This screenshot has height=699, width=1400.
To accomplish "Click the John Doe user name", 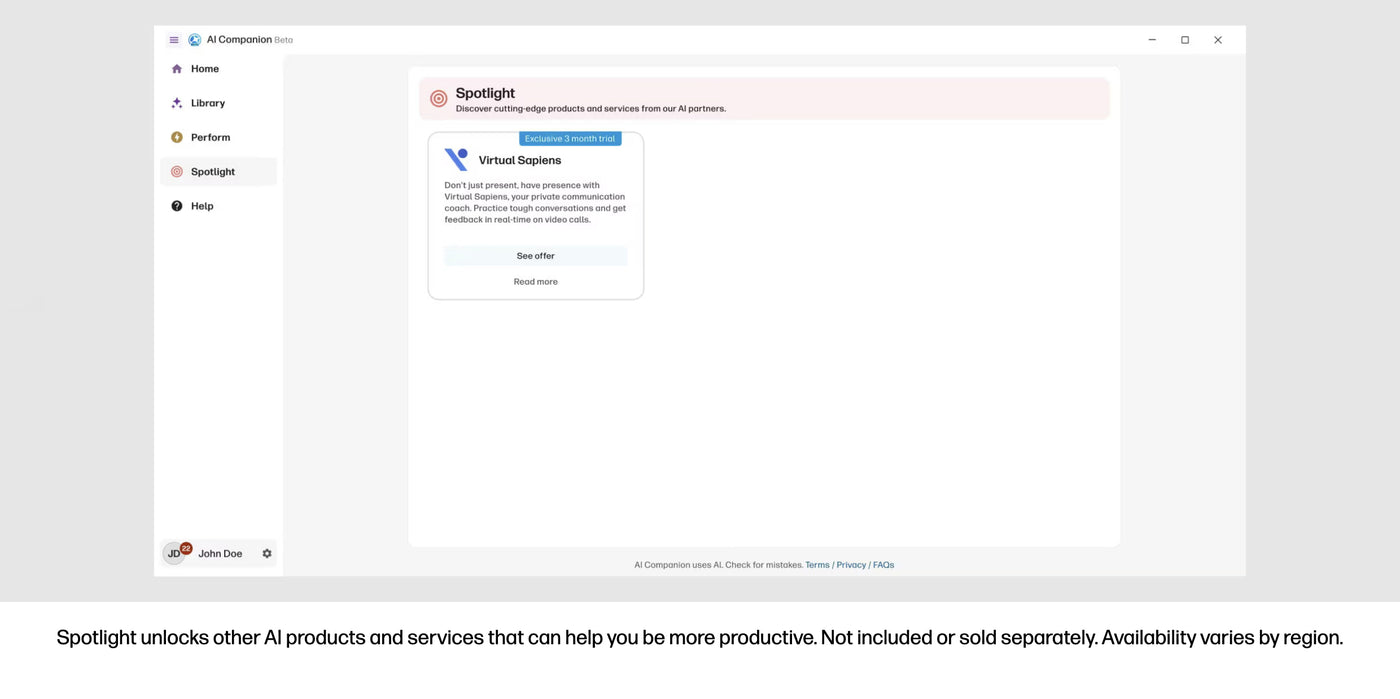I will coord(220,554).
